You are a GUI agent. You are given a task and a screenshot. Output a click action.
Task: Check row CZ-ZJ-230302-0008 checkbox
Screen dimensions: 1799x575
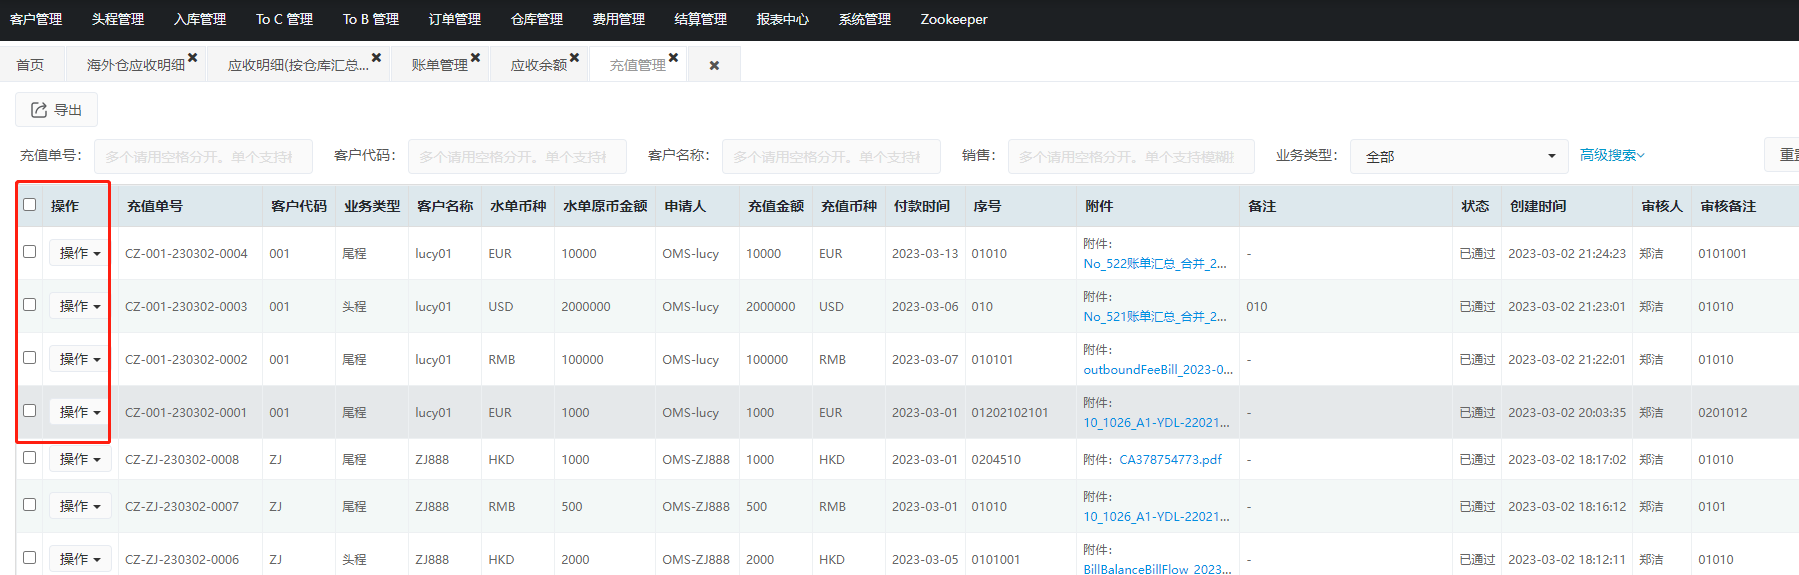coord(30,458)
